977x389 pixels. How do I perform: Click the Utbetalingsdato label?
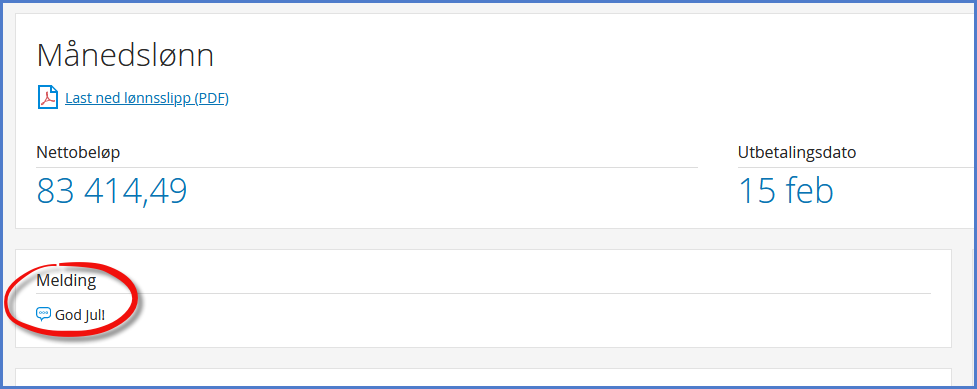click(x=797, y=153)
